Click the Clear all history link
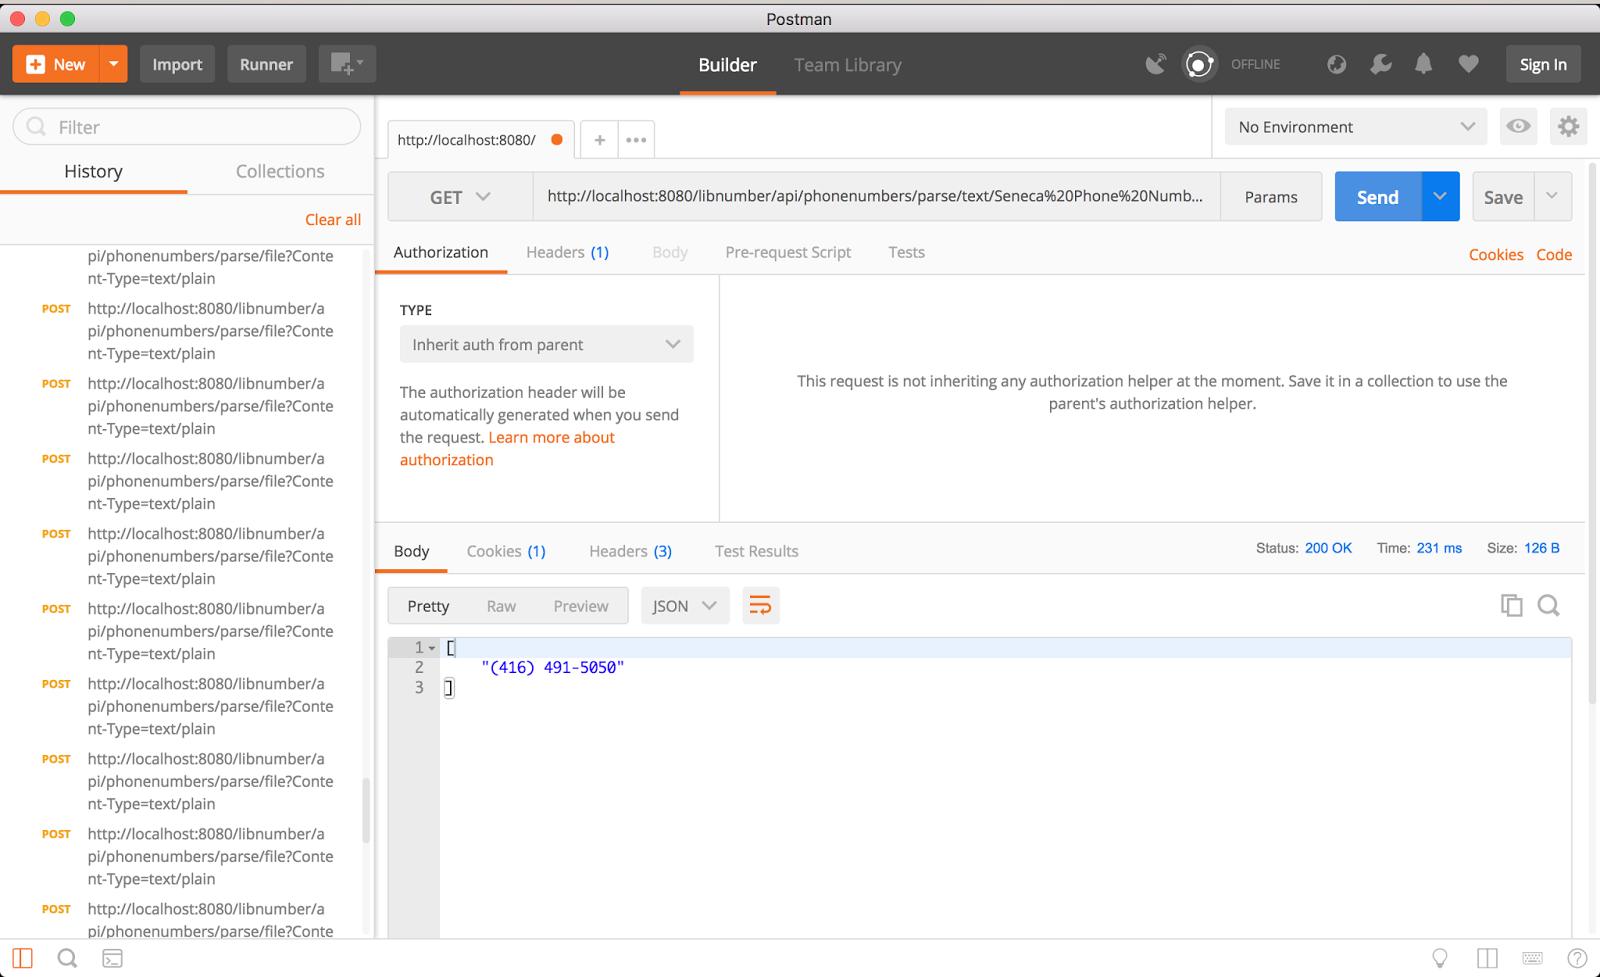The width and height of the screenshot is (1600, 977). tap(333, 219)
